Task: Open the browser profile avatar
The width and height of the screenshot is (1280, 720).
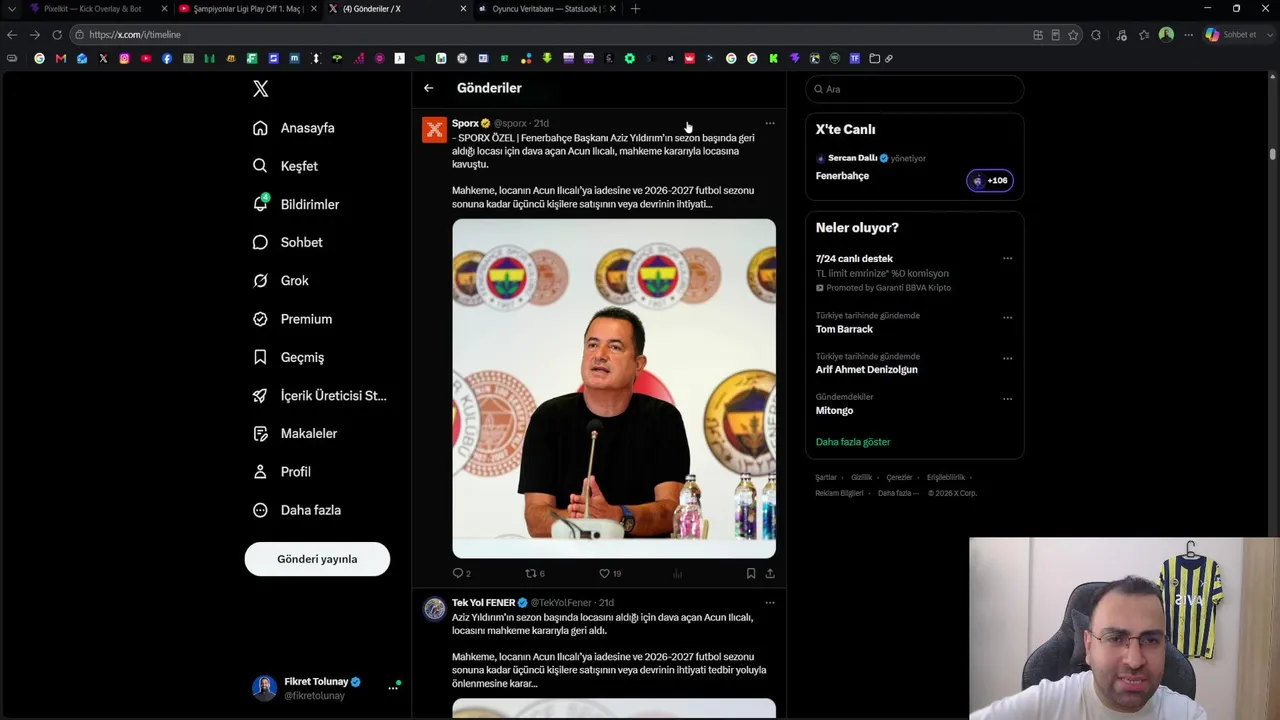Action: click(1166, 35)
